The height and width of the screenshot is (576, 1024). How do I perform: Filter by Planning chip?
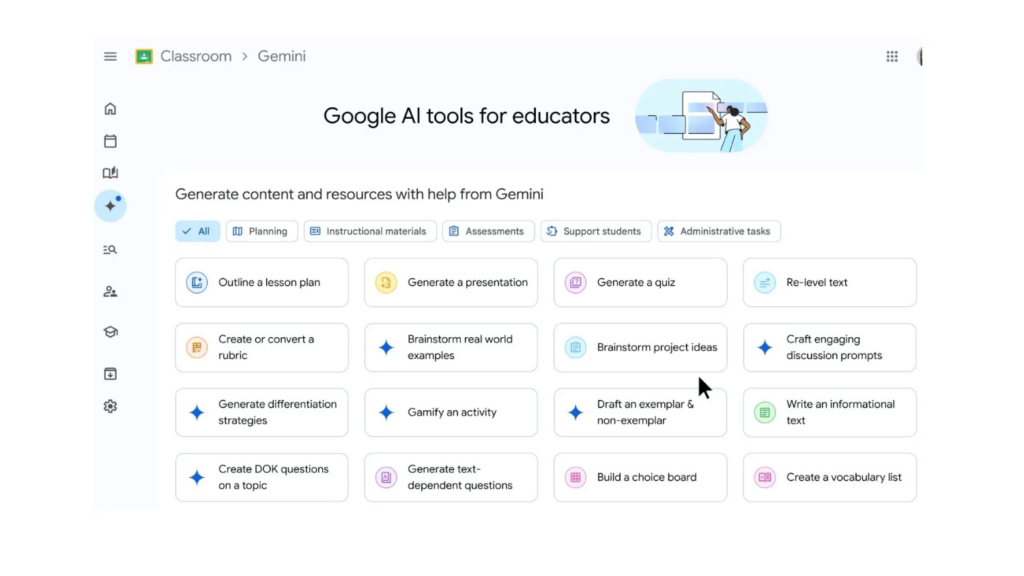coord(261,231)
